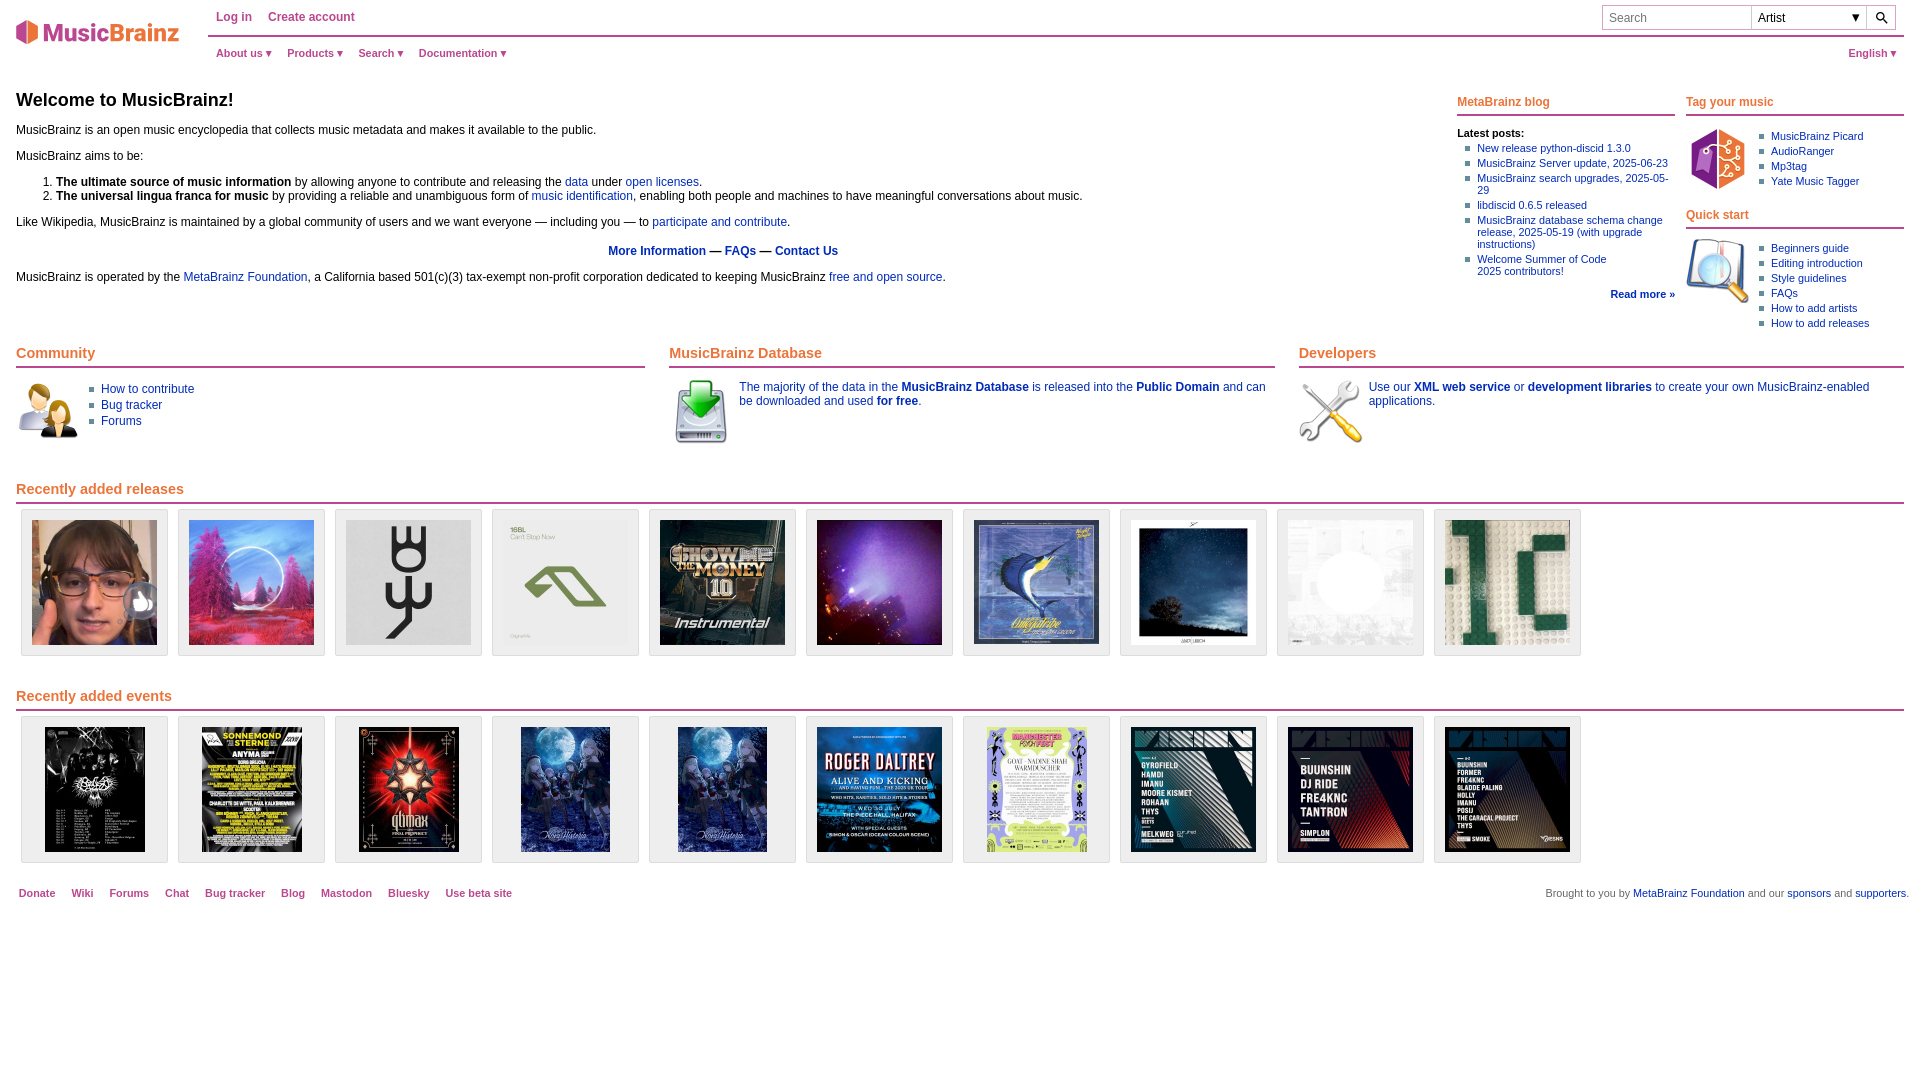The image size is (1920, 1080).
Task: Open the Wiki footer link
Action: point(82,893)
